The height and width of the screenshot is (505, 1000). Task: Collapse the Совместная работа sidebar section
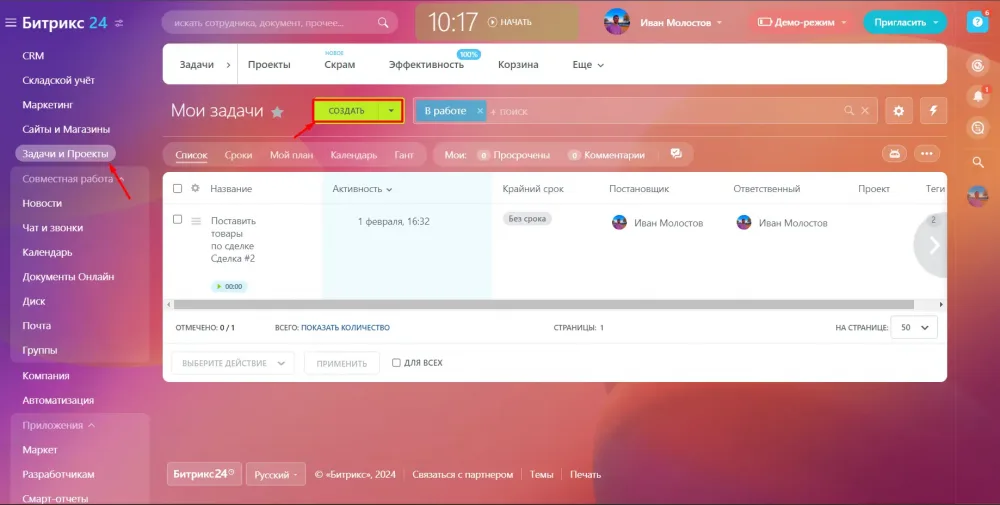click(73, 179)
